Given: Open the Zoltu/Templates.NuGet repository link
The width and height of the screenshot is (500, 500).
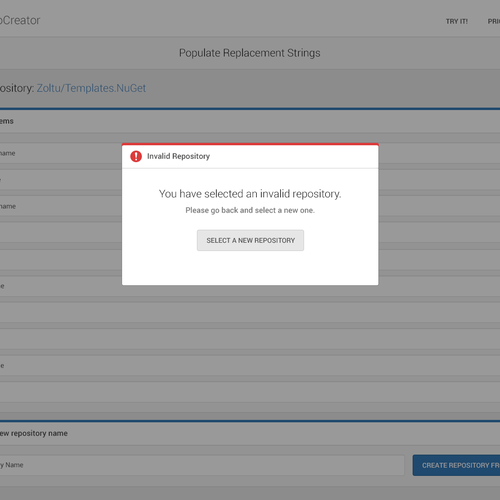Looking at the screenshot, I should (x=91, y=88).
